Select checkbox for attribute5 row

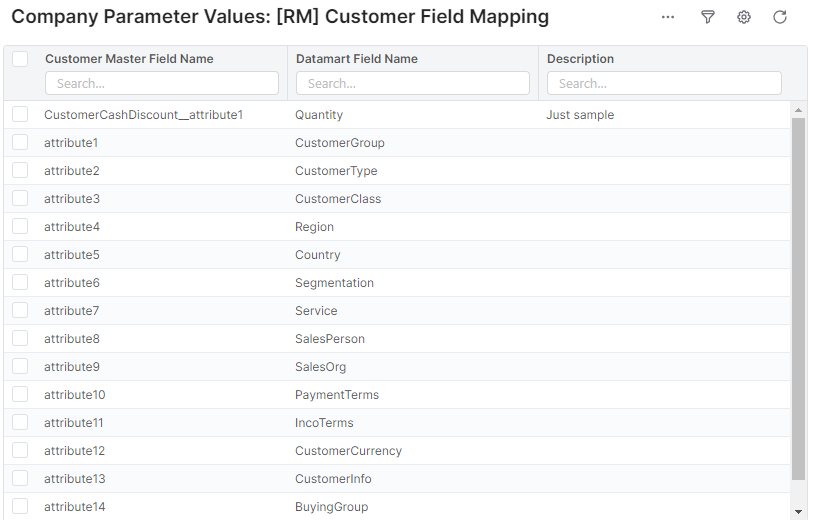(20, 255)
